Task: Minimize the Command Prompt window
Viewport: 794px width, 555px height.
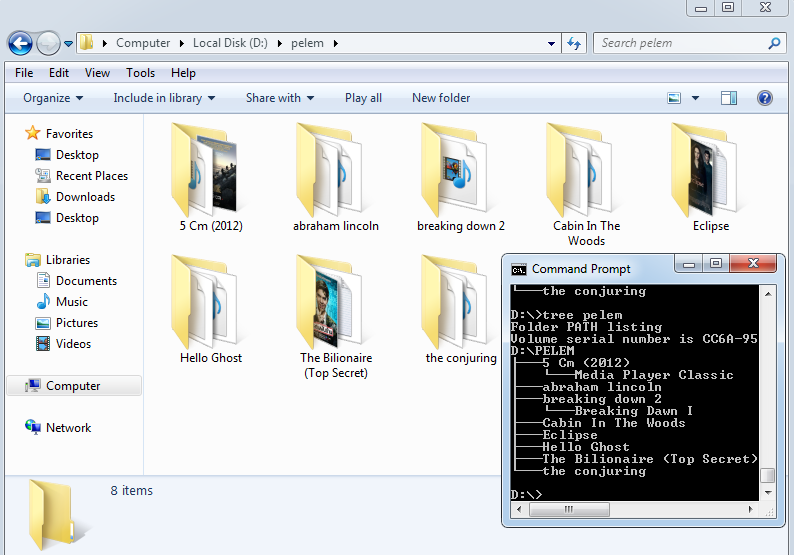Action: (x=688, y=263)
